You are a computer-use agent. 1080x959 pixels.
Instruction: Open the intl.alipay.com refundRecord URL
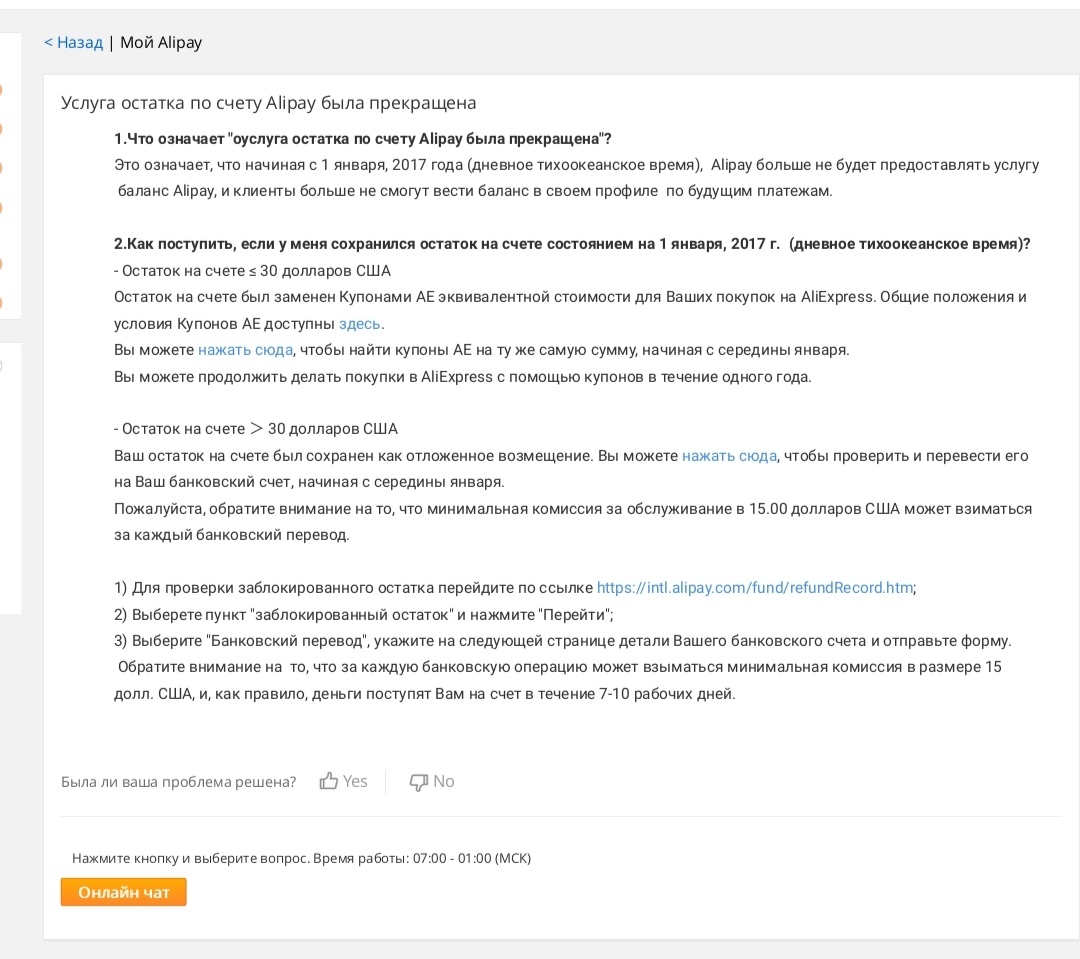pyautogui.click(x=755, y=588)
